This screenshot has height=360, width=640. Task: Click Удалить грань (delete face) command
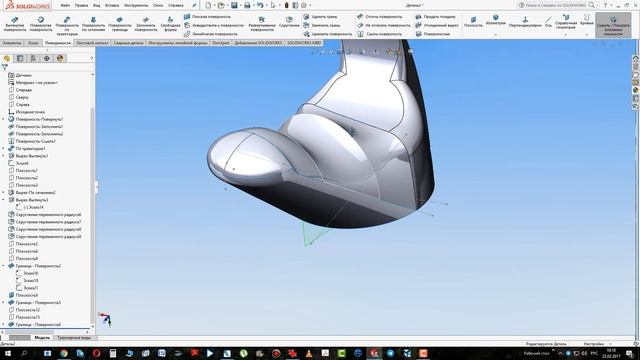[320, 17]
